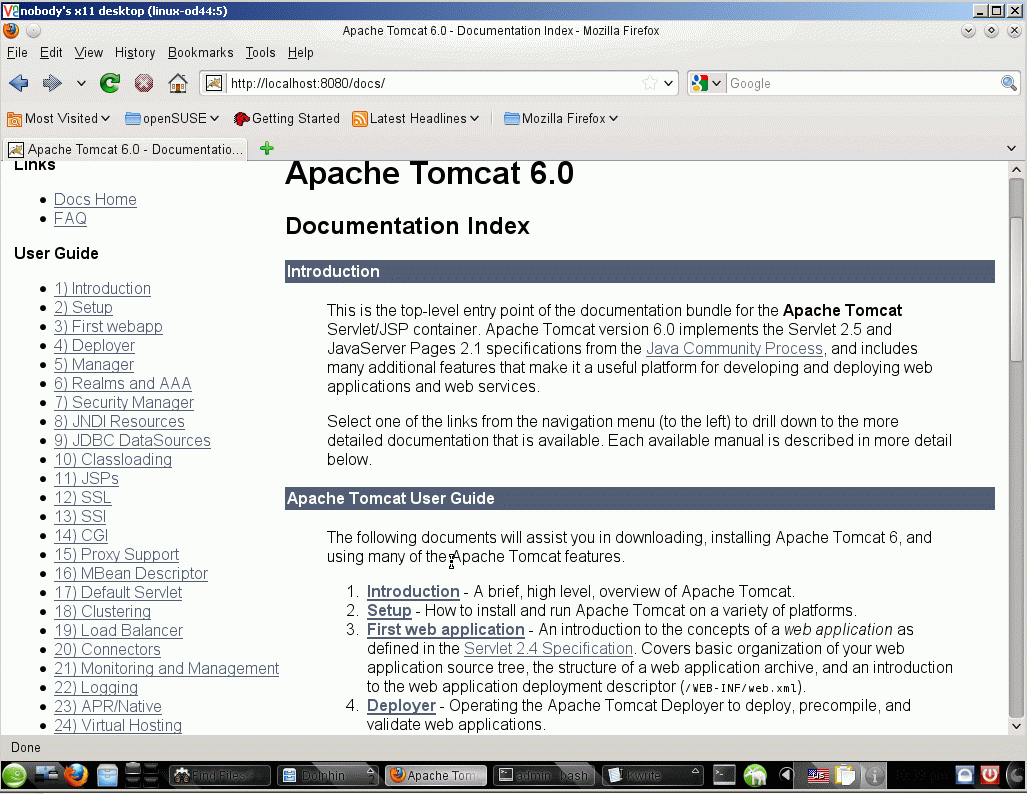Open the Docs Home link
The width and height of the screenshot is (1027, 794).
pyautogui.click(x=95, y=199)
